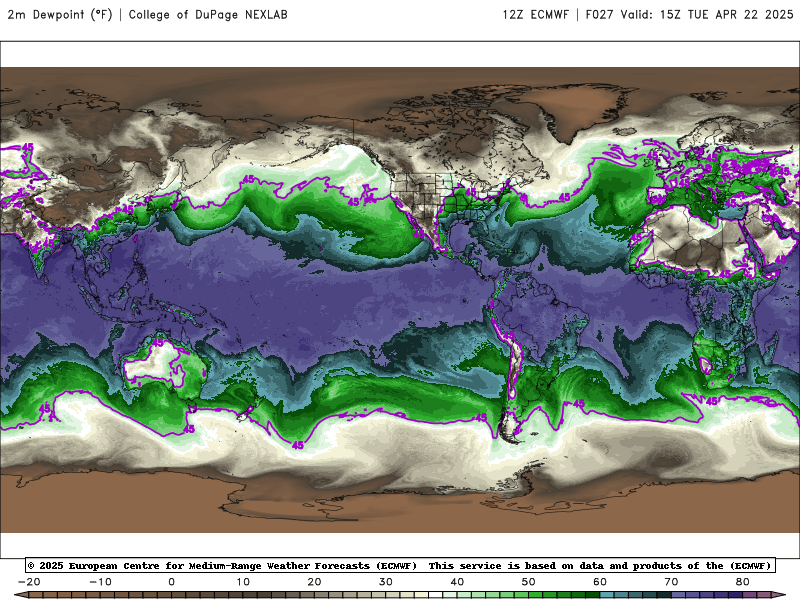Click the 'F027' forecast hour label
Image resolution: width=800 pixels, height=600 pixels.
[x=599, y=15]
